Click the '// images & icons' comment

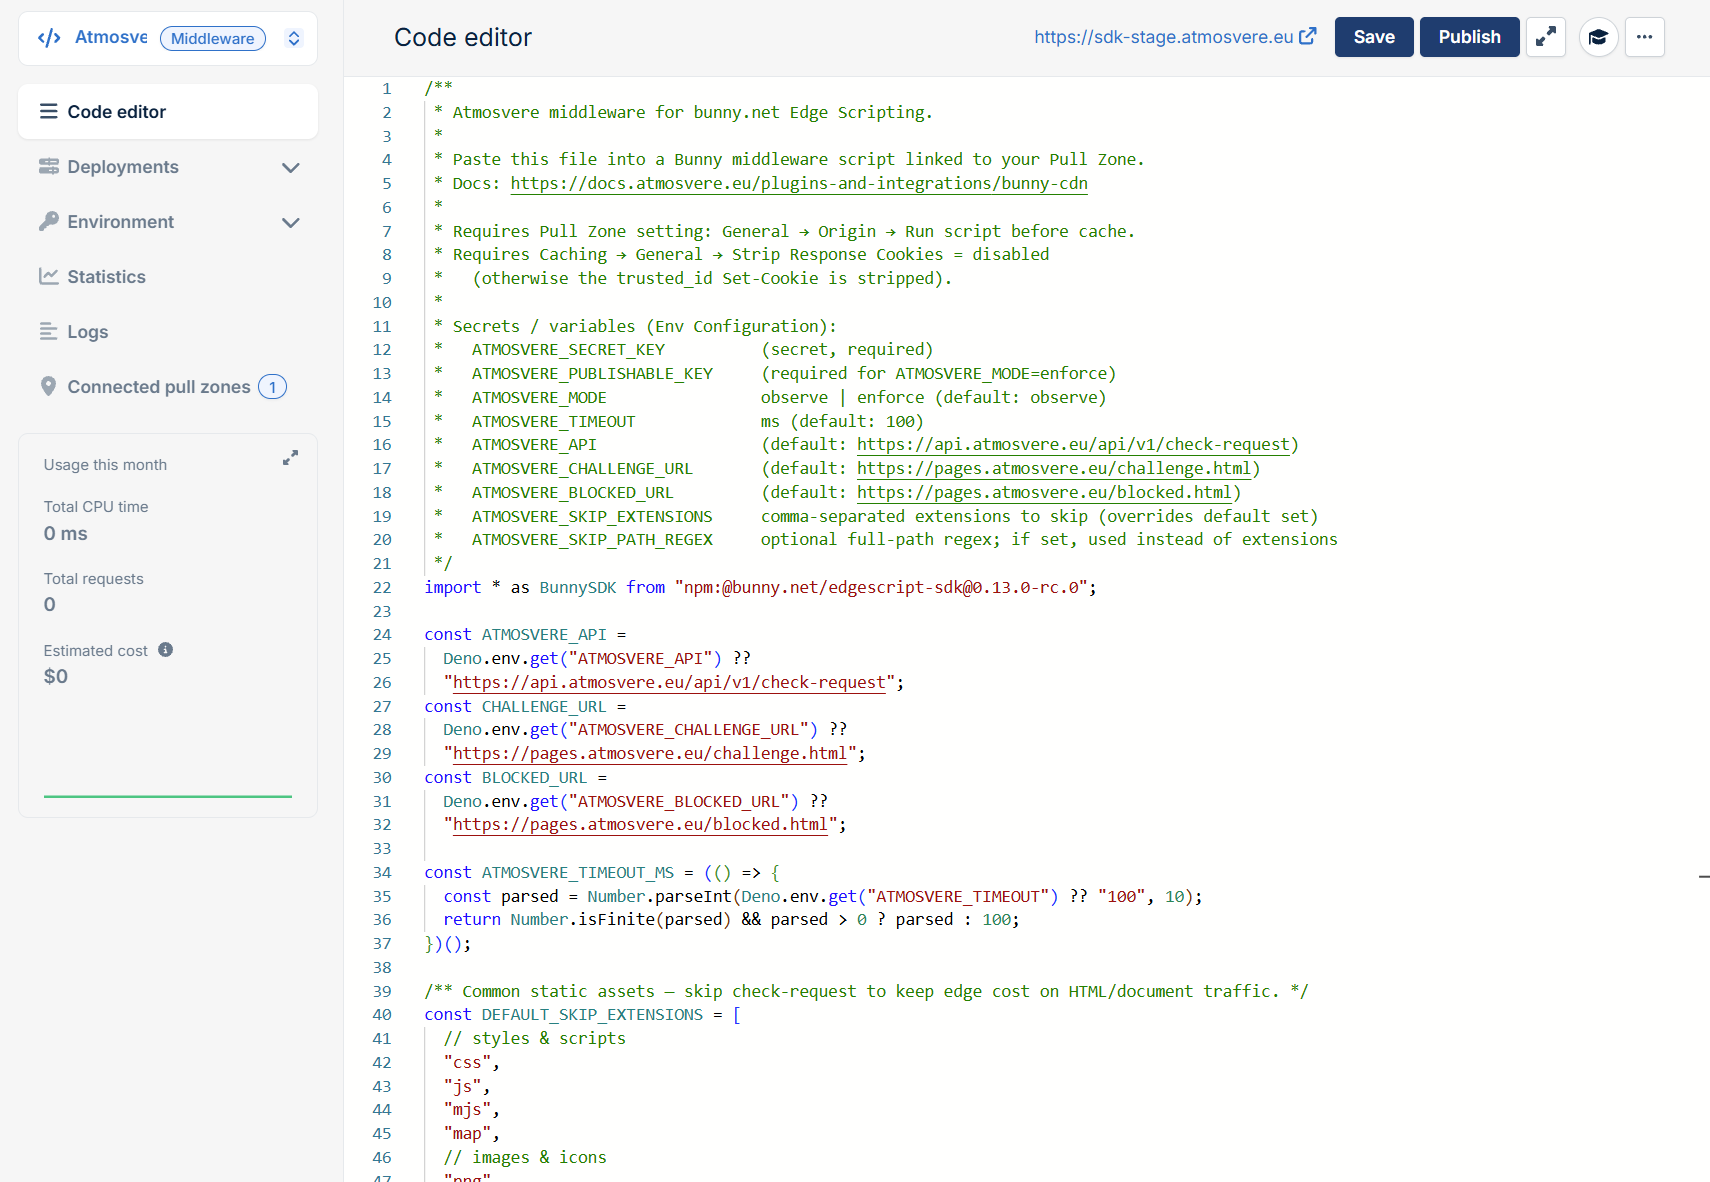[x=525, y=1158]
